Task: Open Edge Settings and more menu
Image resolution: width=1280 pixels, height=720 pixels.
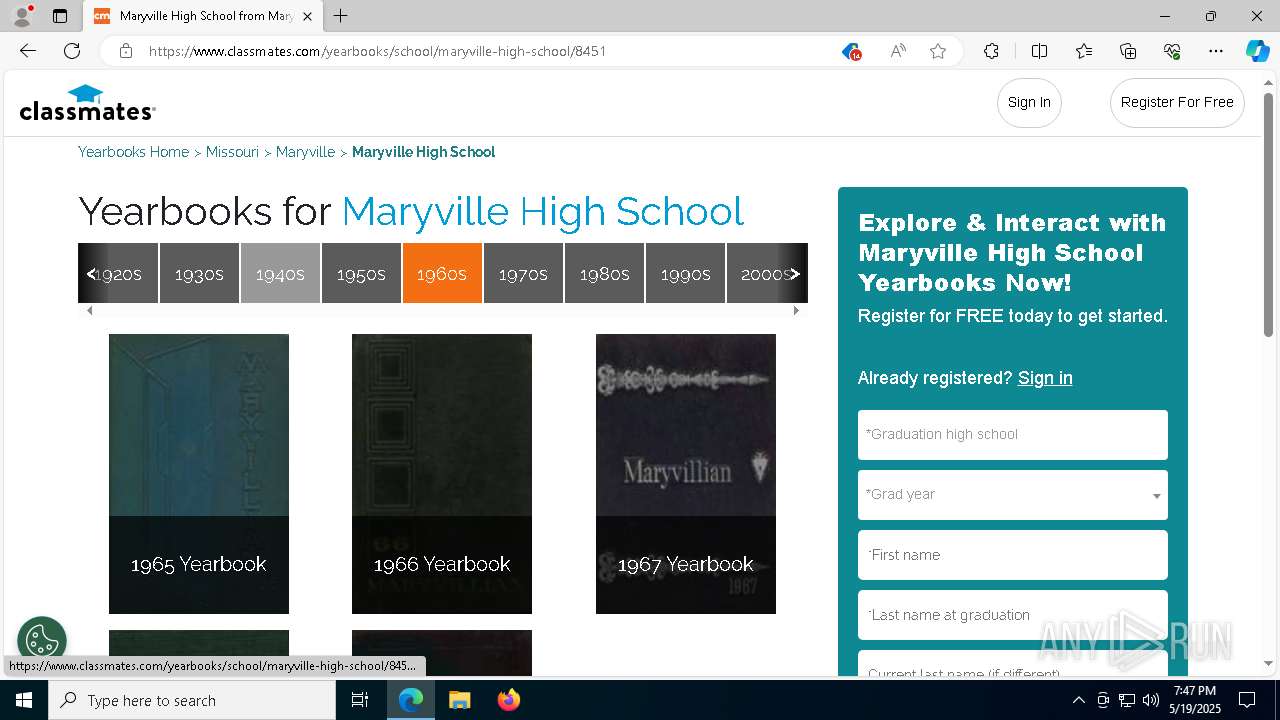Action: (1216, 51)
